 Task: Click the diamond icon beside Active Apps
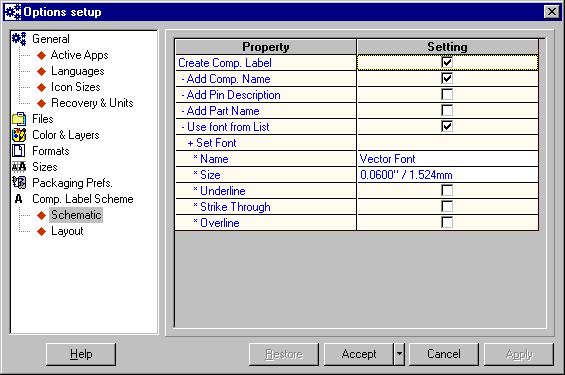point(41,55)
